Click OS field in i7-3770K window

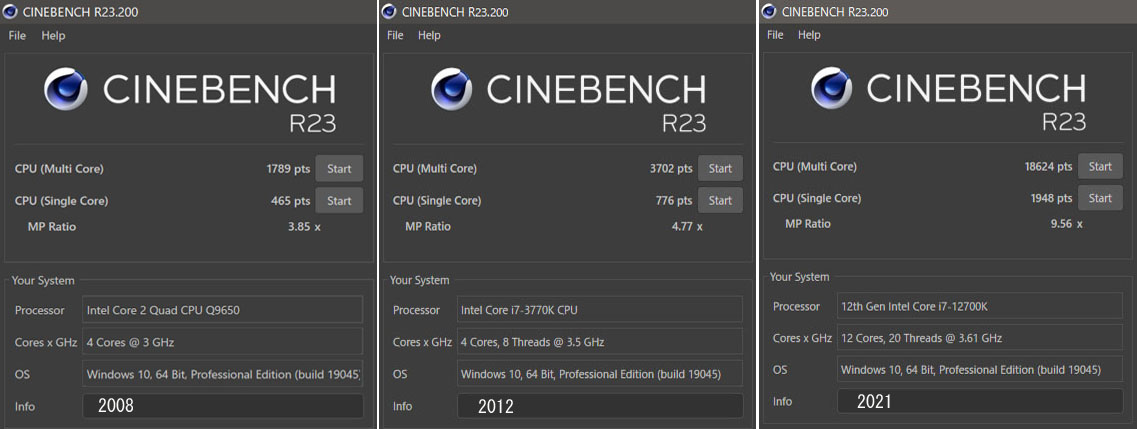click(x=600, y=374)
